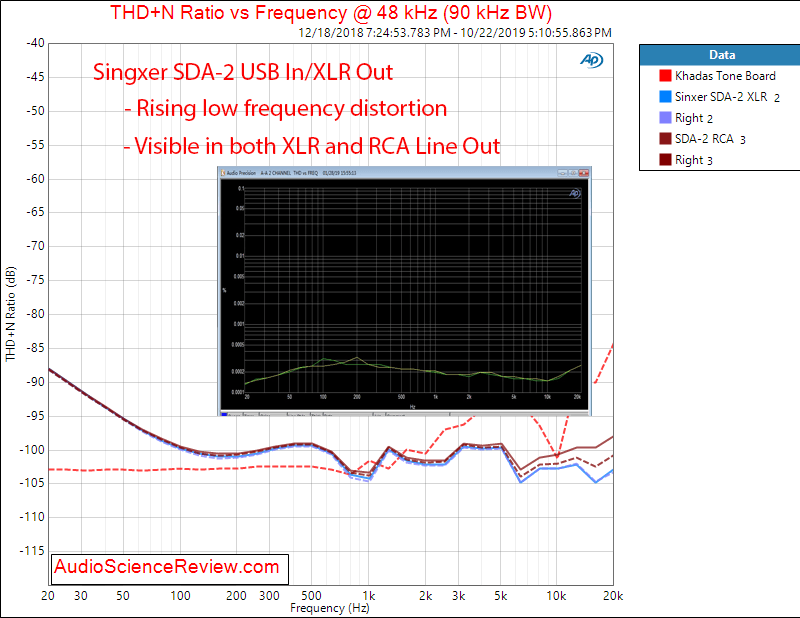Click the '500' tick on the main frequency axis

click(x=311, y=596)
